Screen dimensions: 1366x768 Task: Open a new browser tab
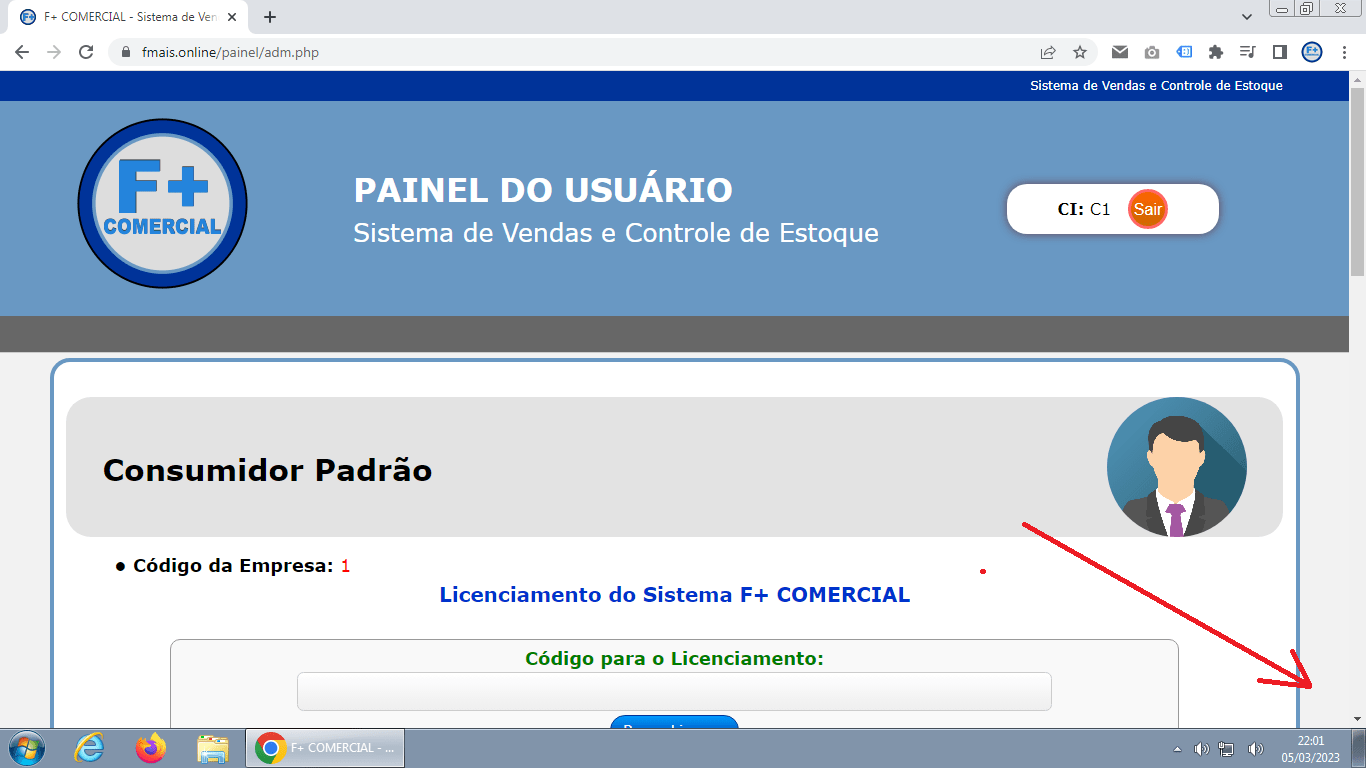click(x=270, y=17)
